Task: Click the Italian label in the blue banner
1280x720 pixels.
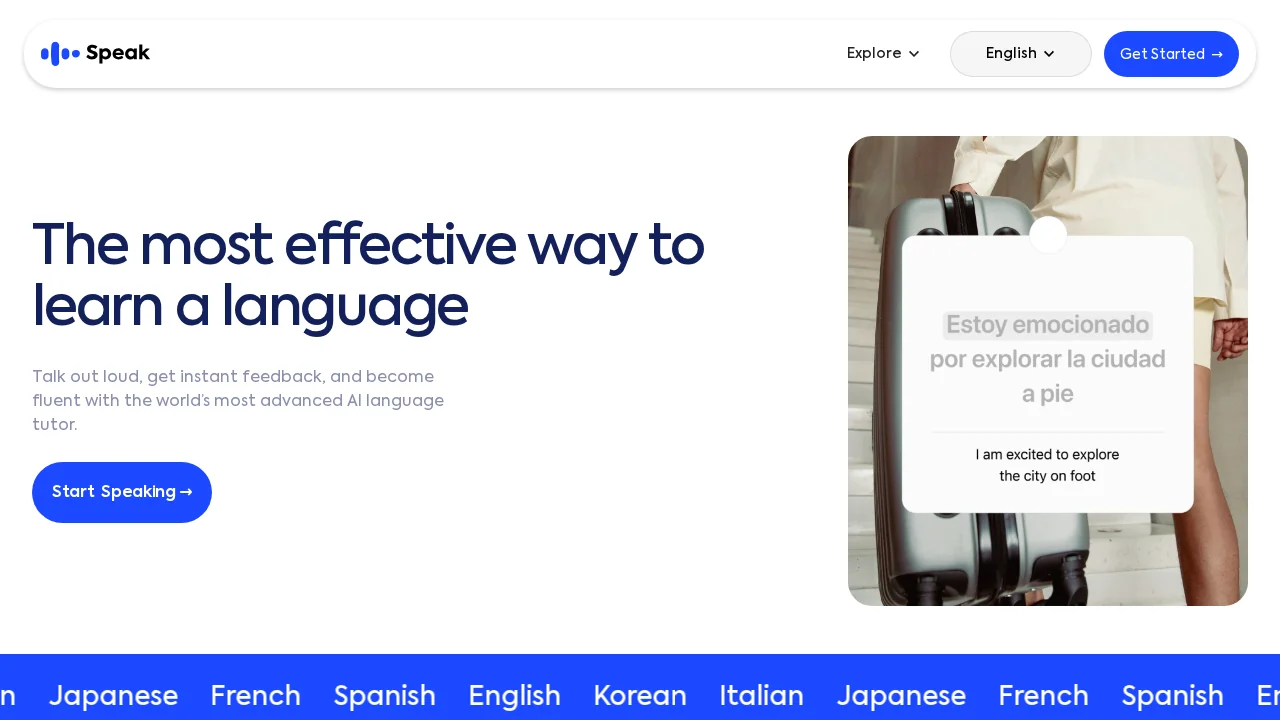Action: pyautogui.click(x=761, y=696)
